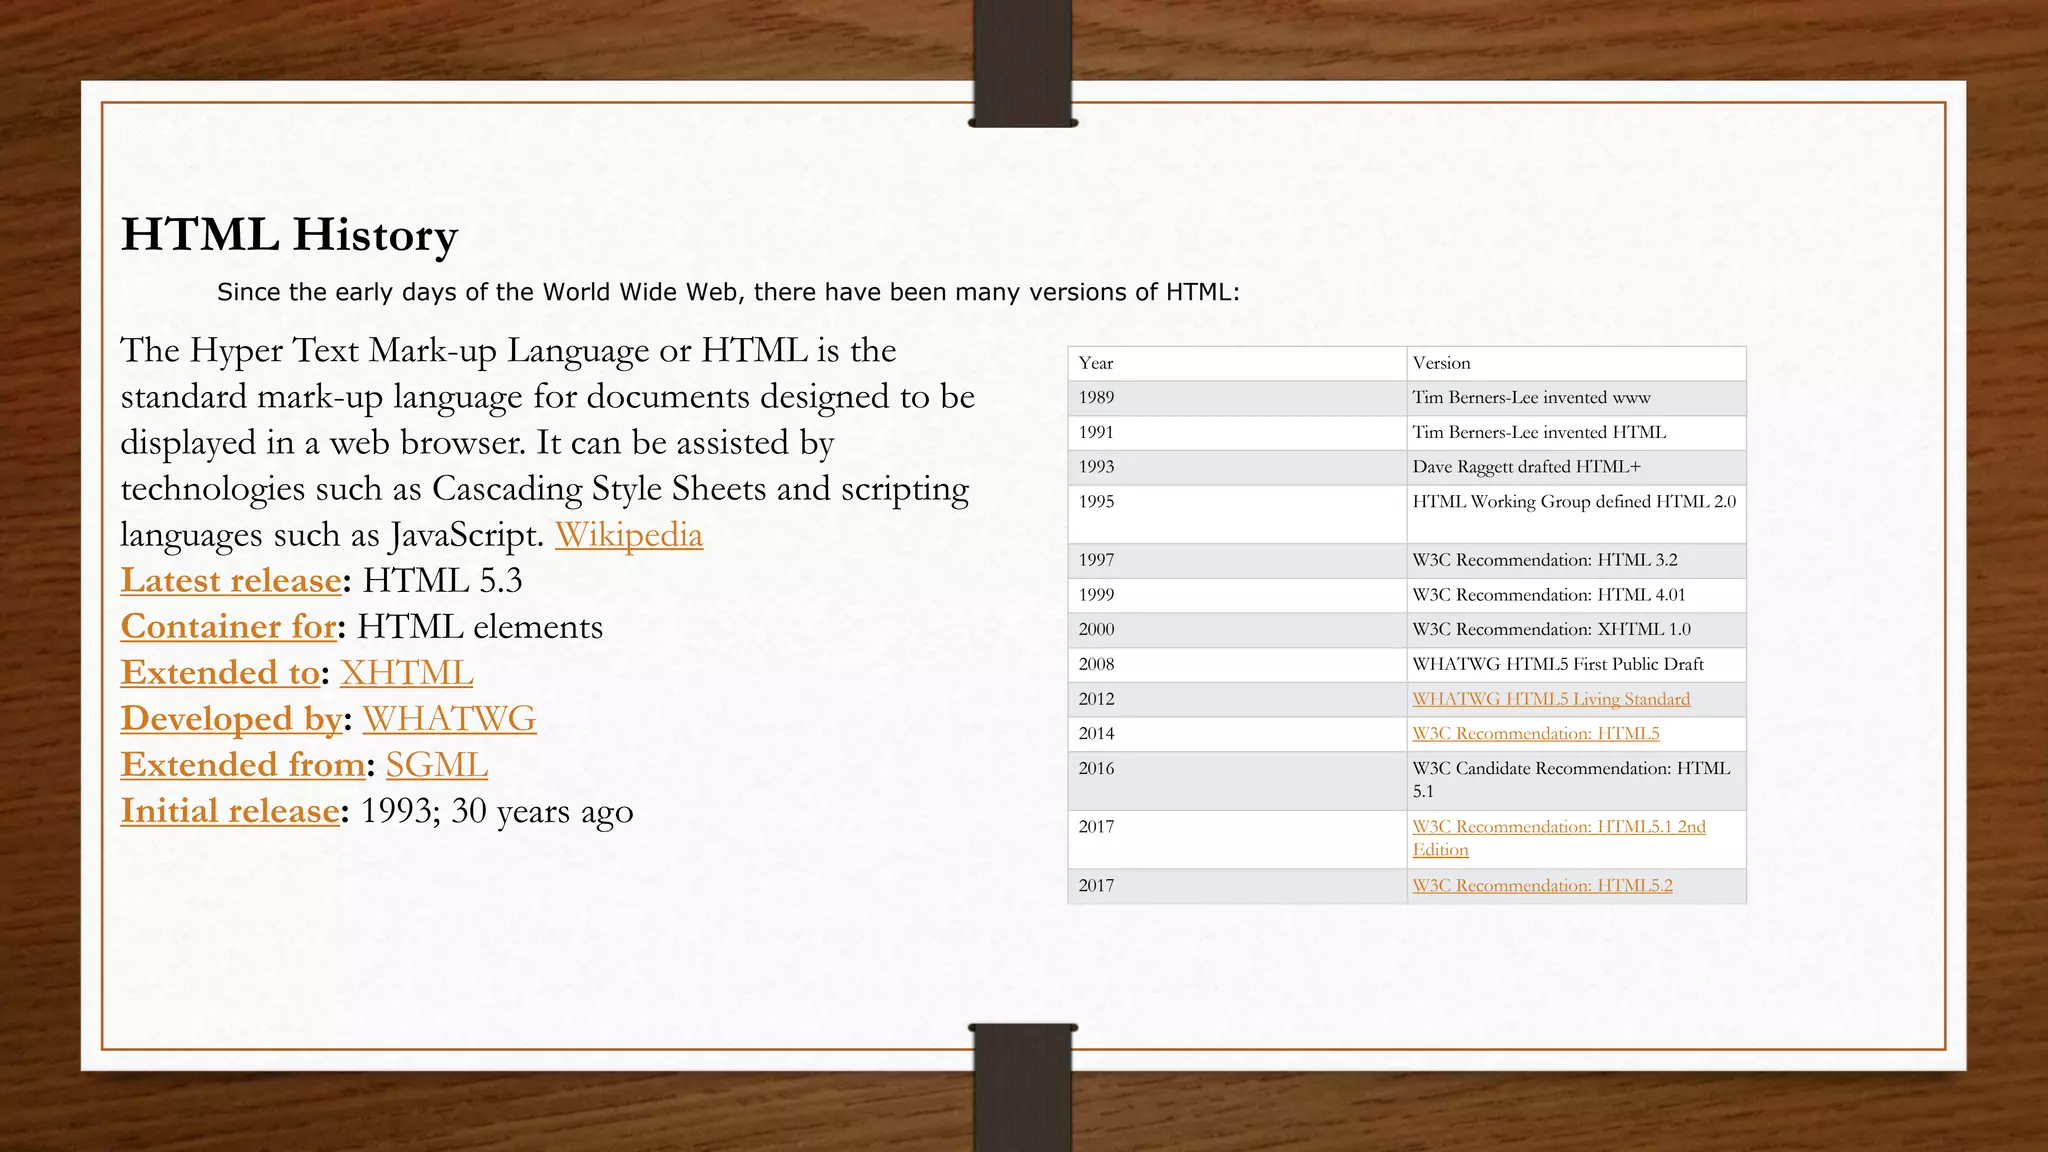Click the 2016 year cell

tap(1237, 781)
